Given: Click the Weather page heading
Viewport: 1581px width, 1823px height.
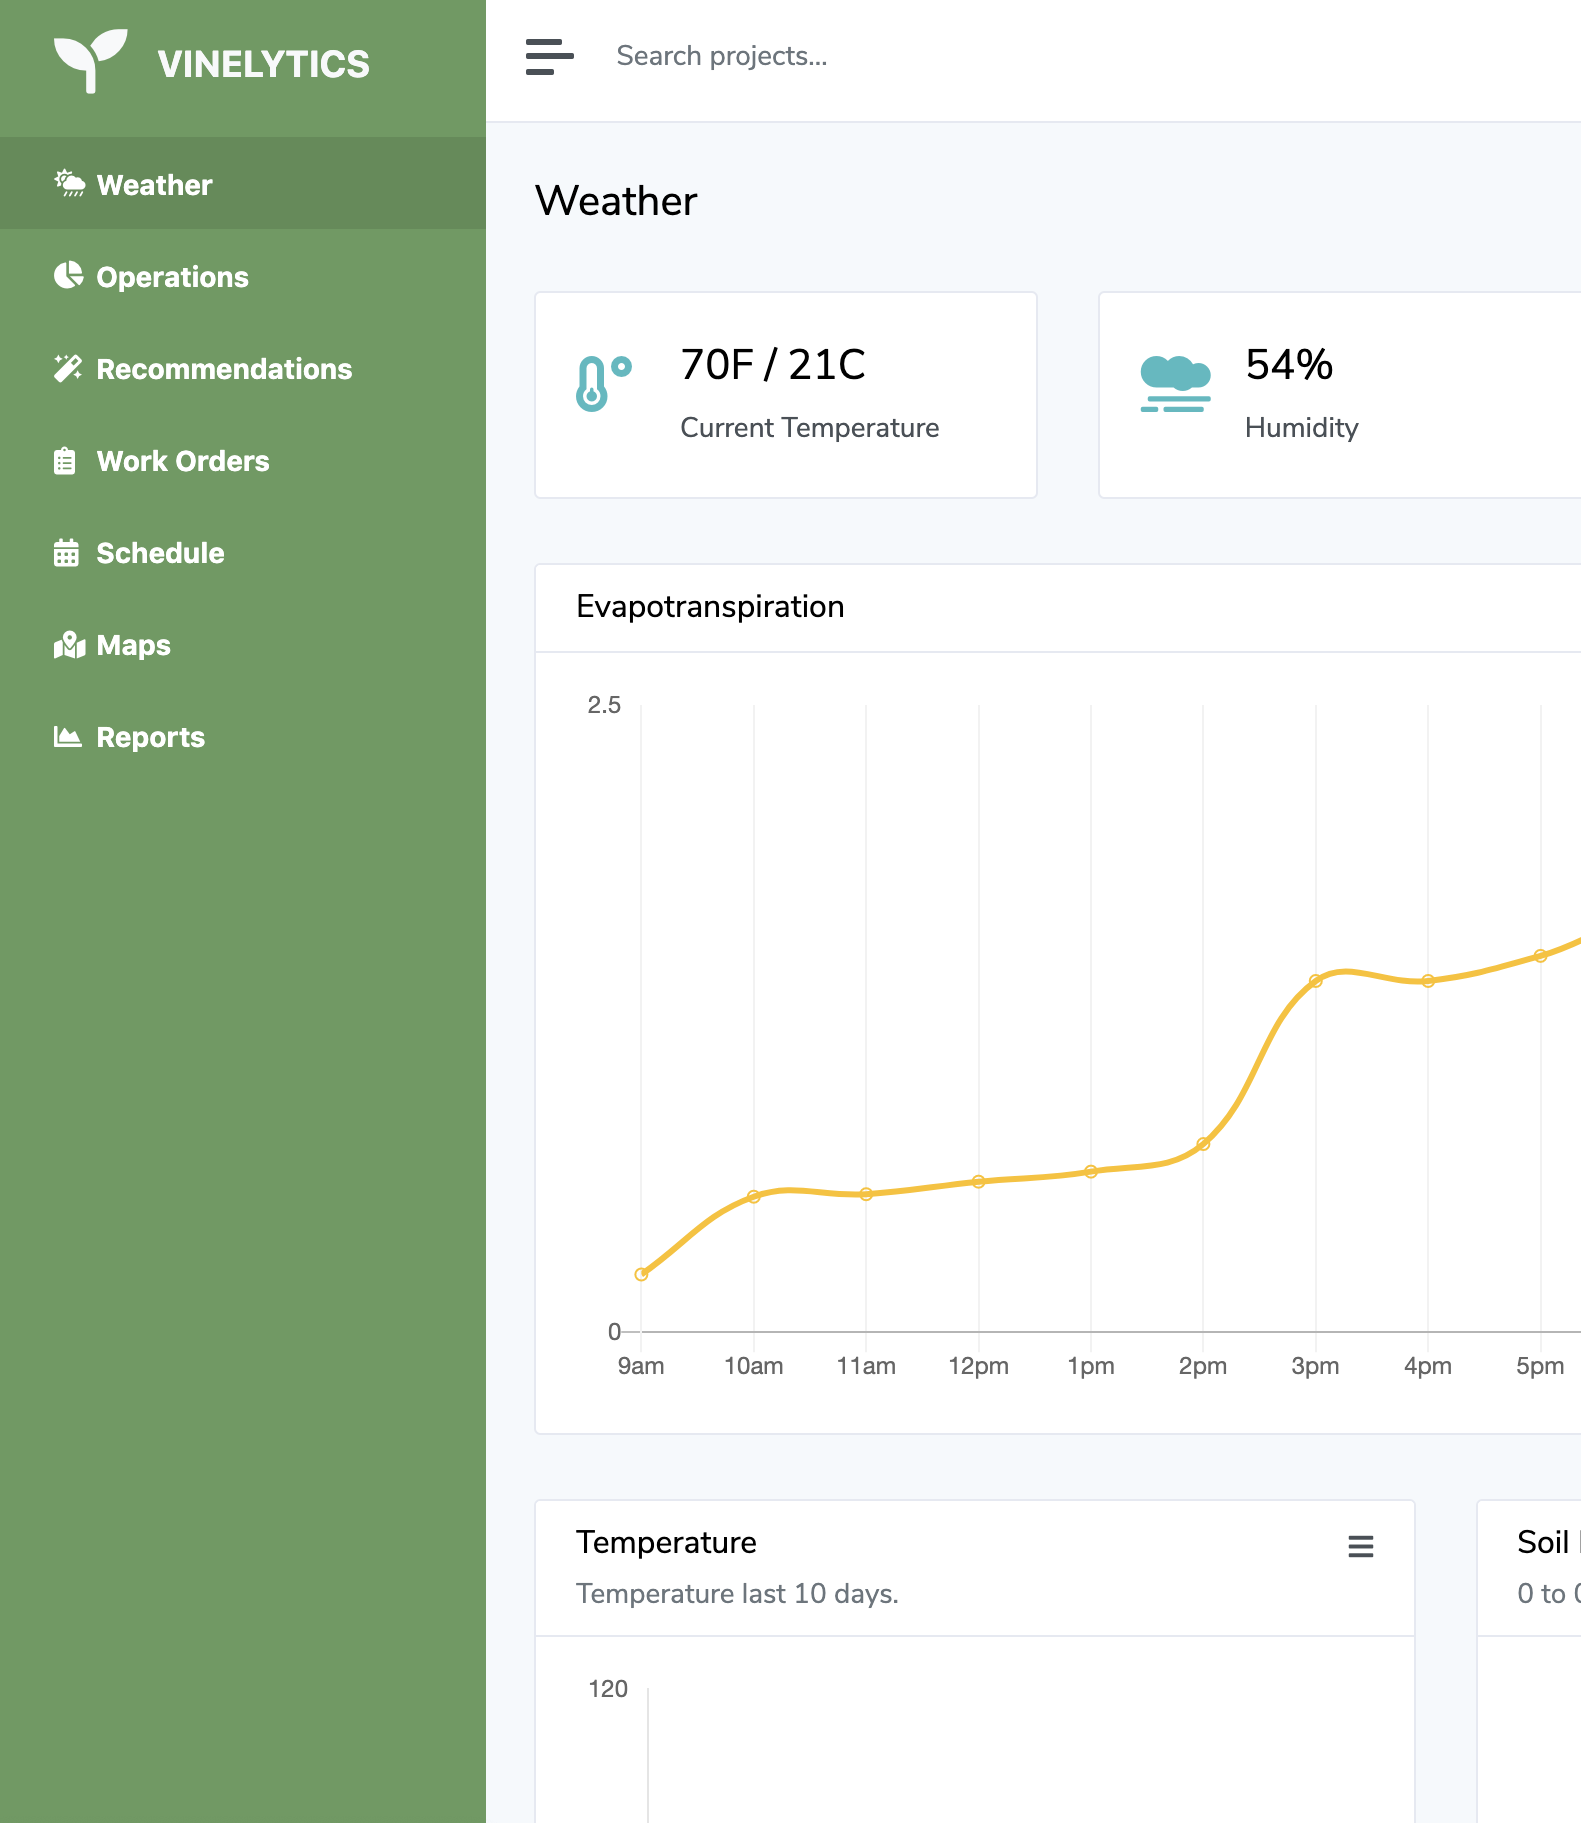Looking at the screenshot, I should [616, 201].
